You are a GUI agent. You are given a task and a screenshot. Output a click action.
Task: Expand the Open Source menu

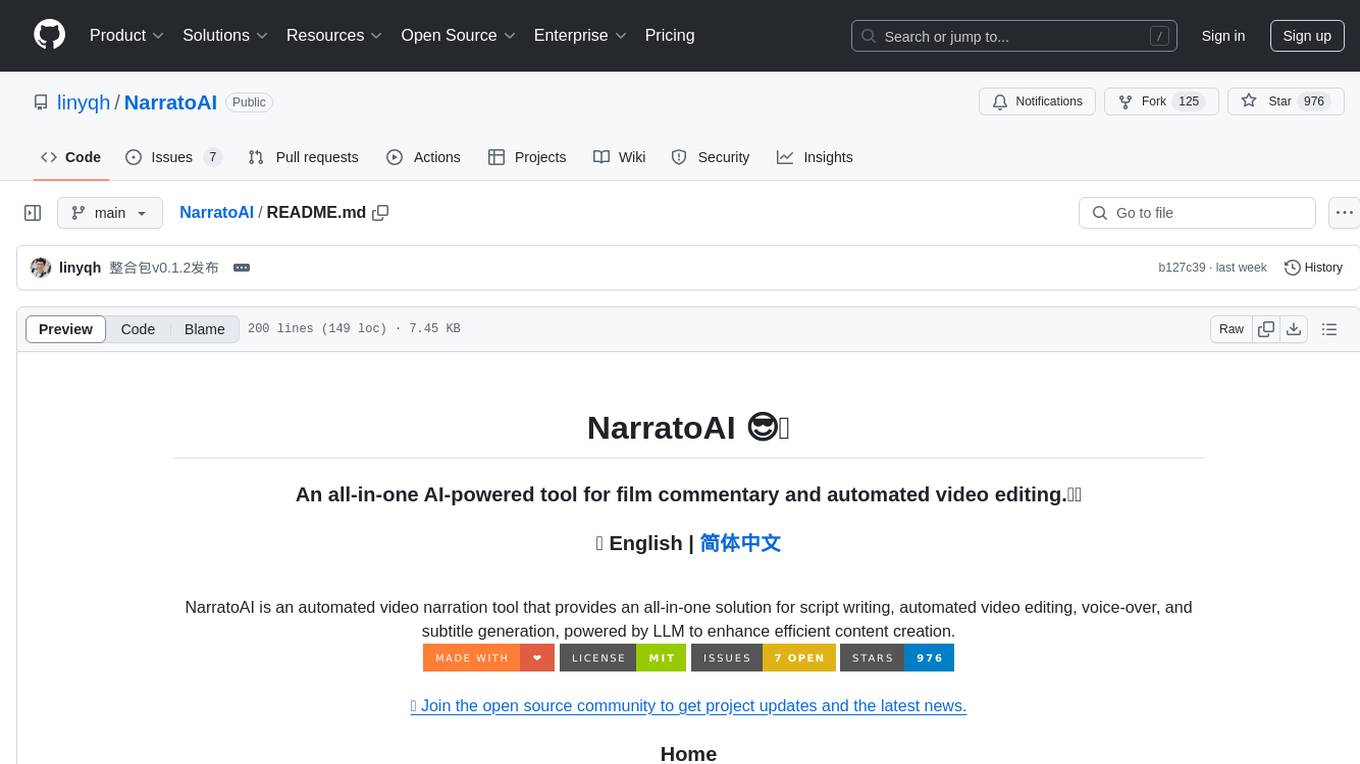458,35
